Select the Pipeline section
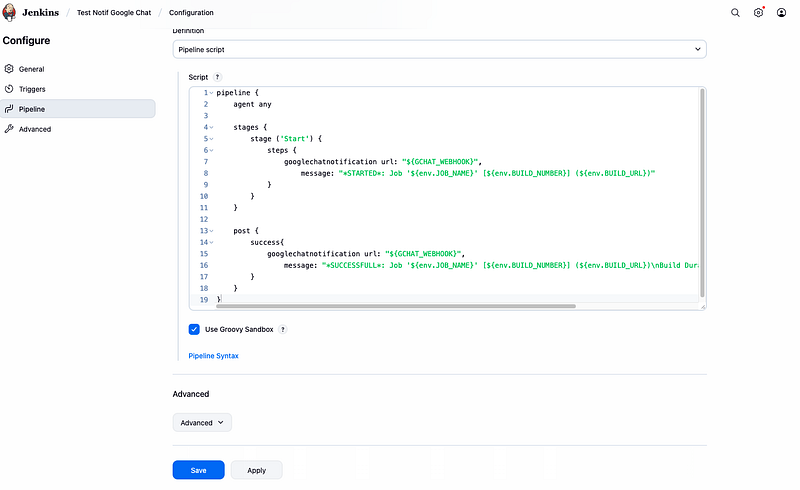 click(78, 109)
